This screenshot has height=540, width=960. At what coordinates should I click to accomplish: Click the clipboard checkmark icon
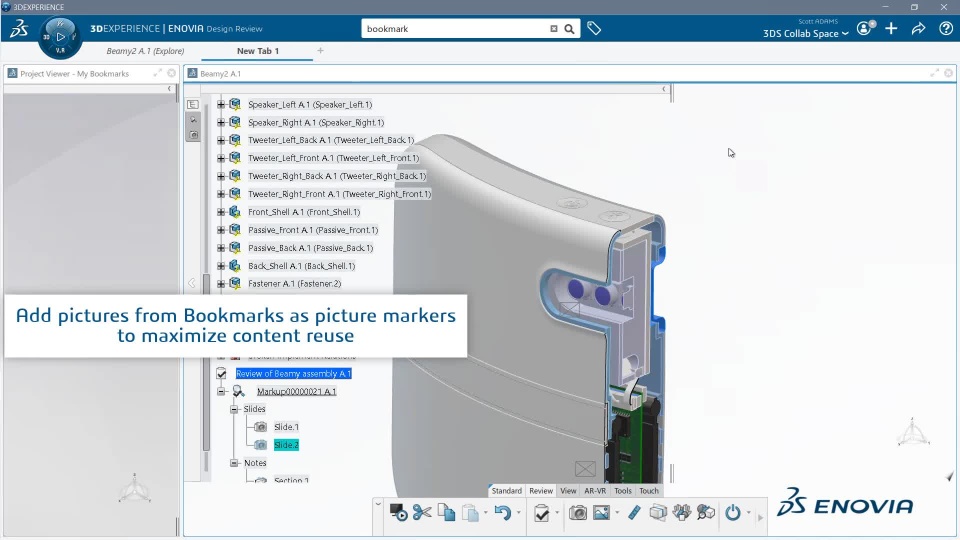click(542, 512)
